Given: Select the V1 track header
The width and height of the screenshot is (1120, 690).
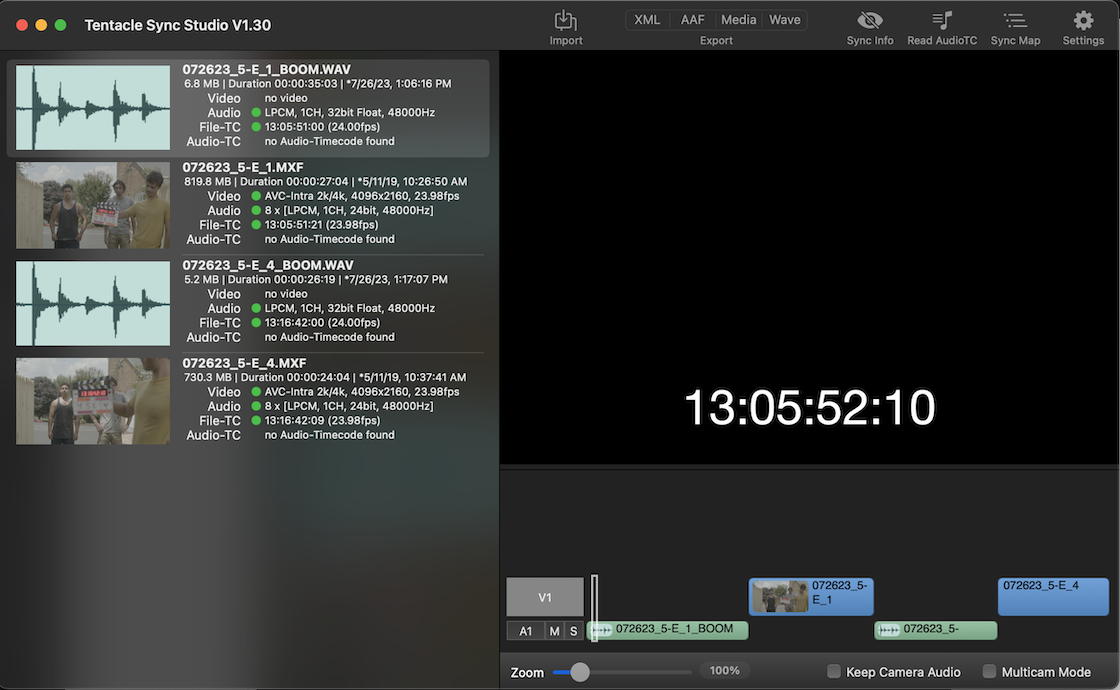Looking at the screenshot, I should [545, 597].
